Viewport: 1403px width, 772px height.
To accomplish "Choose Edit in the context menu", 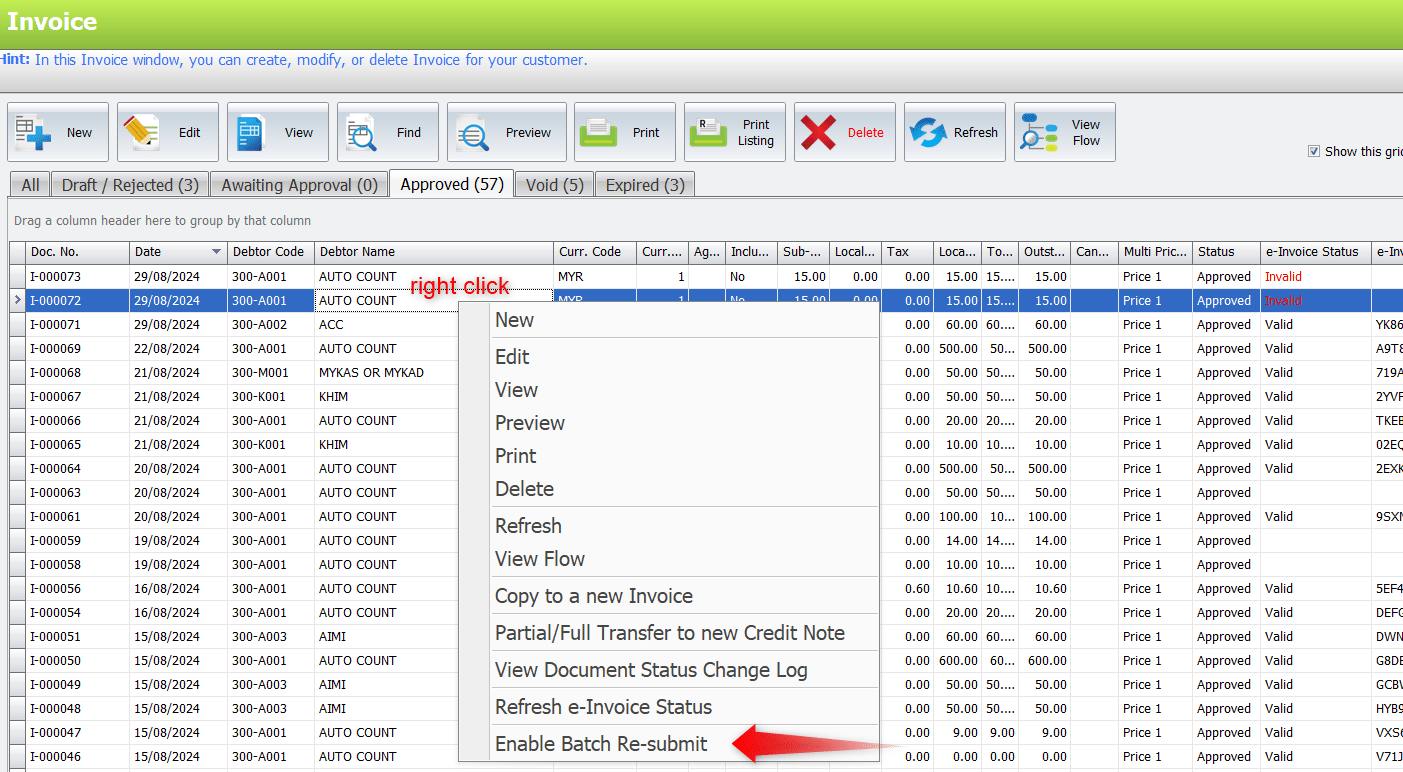I will (669, 357).
